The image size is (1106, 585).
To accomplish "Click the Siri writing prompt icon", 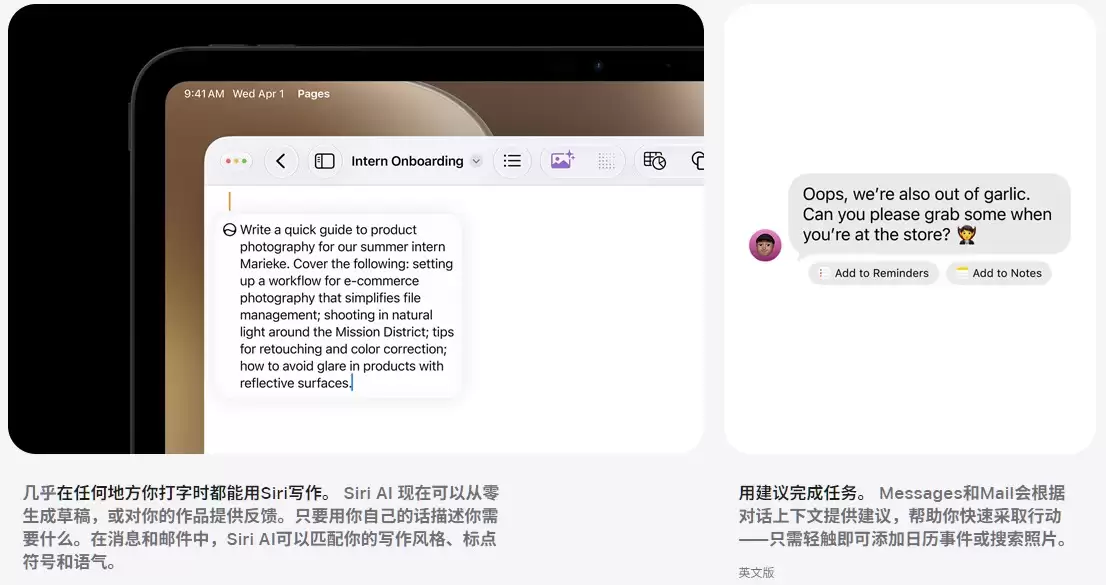I will [229, 230].
